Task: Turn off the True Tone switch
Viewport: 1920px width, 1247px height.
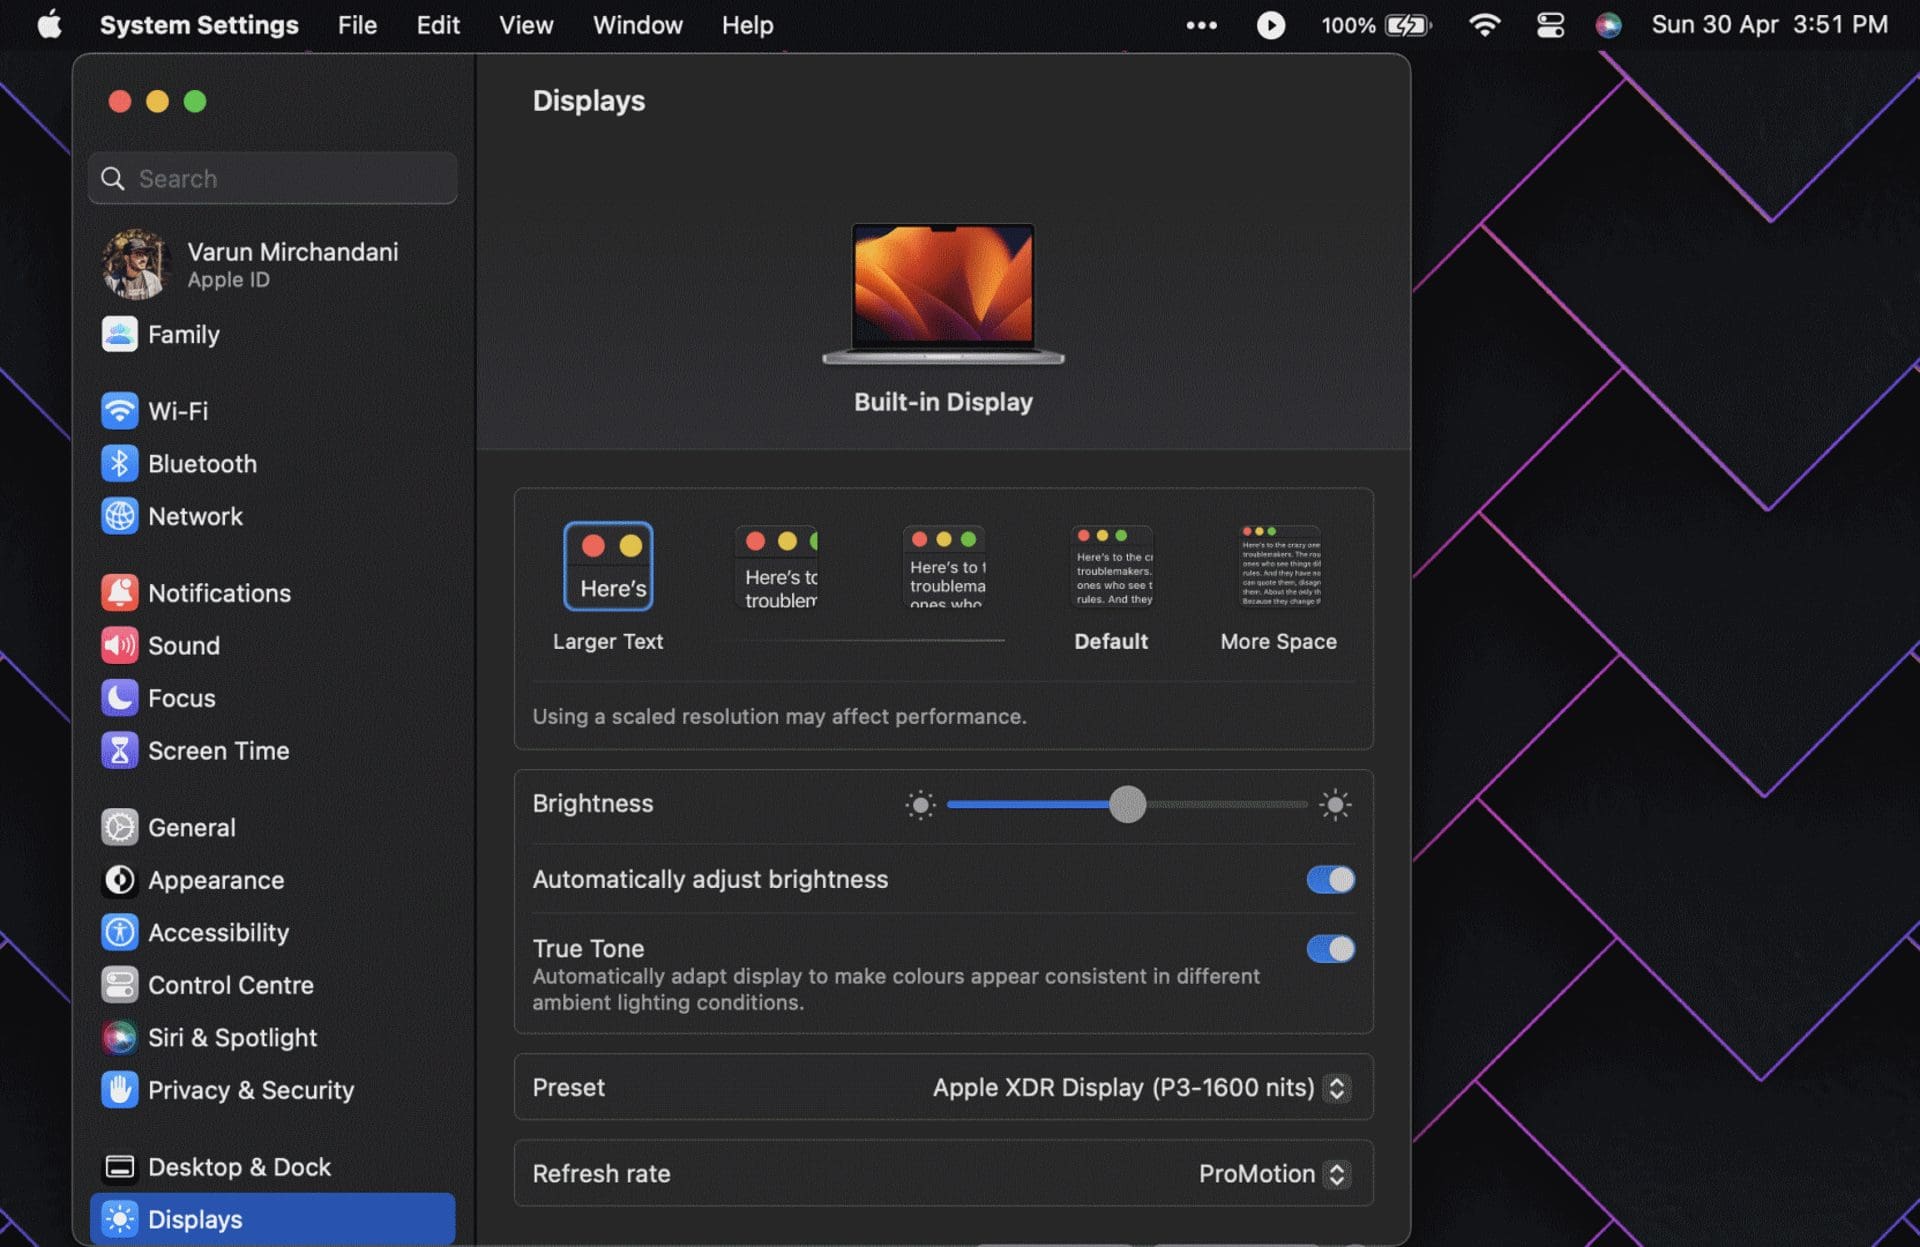Action: point(1330,948)
